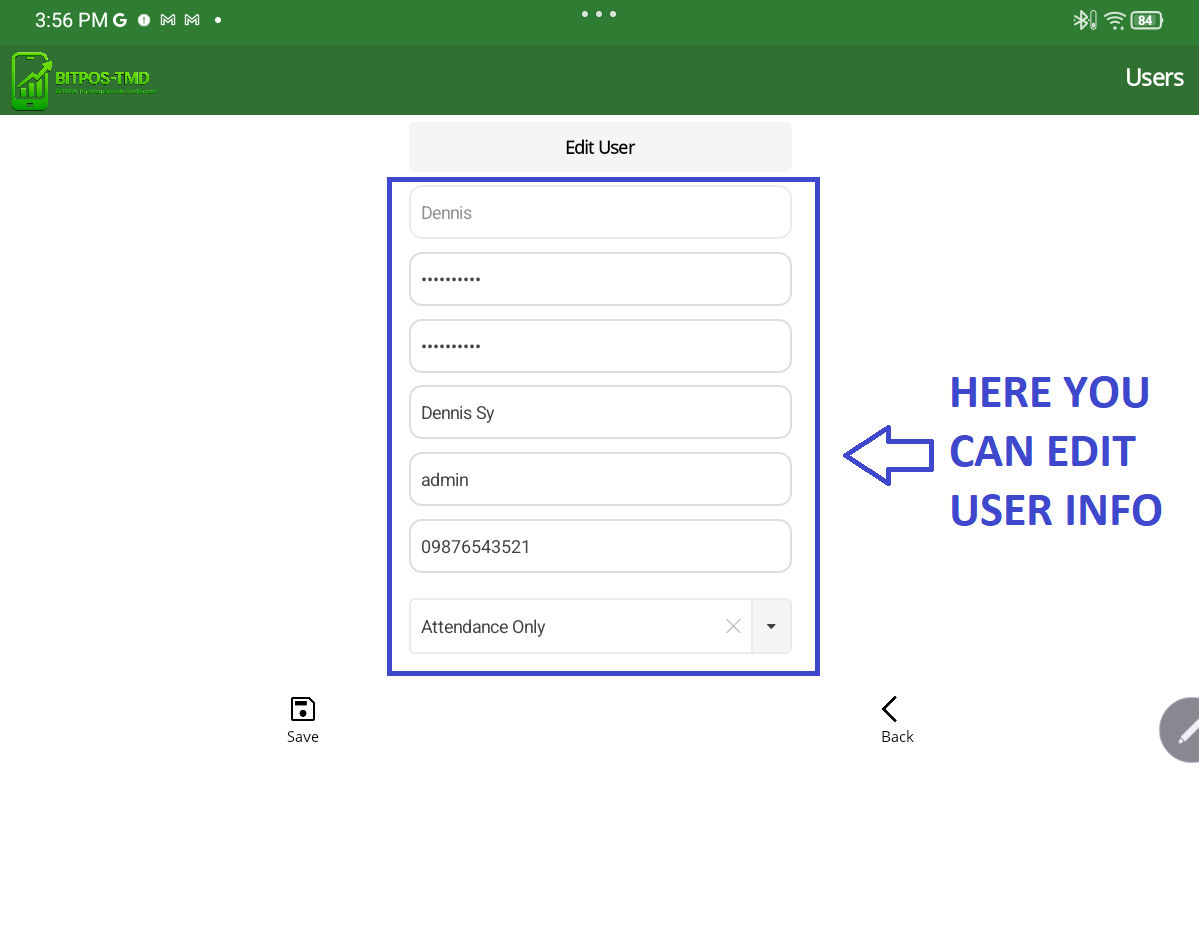Open the Attendance Only combo box
This screenshot has width=1199, height=941.
point(565,626)
